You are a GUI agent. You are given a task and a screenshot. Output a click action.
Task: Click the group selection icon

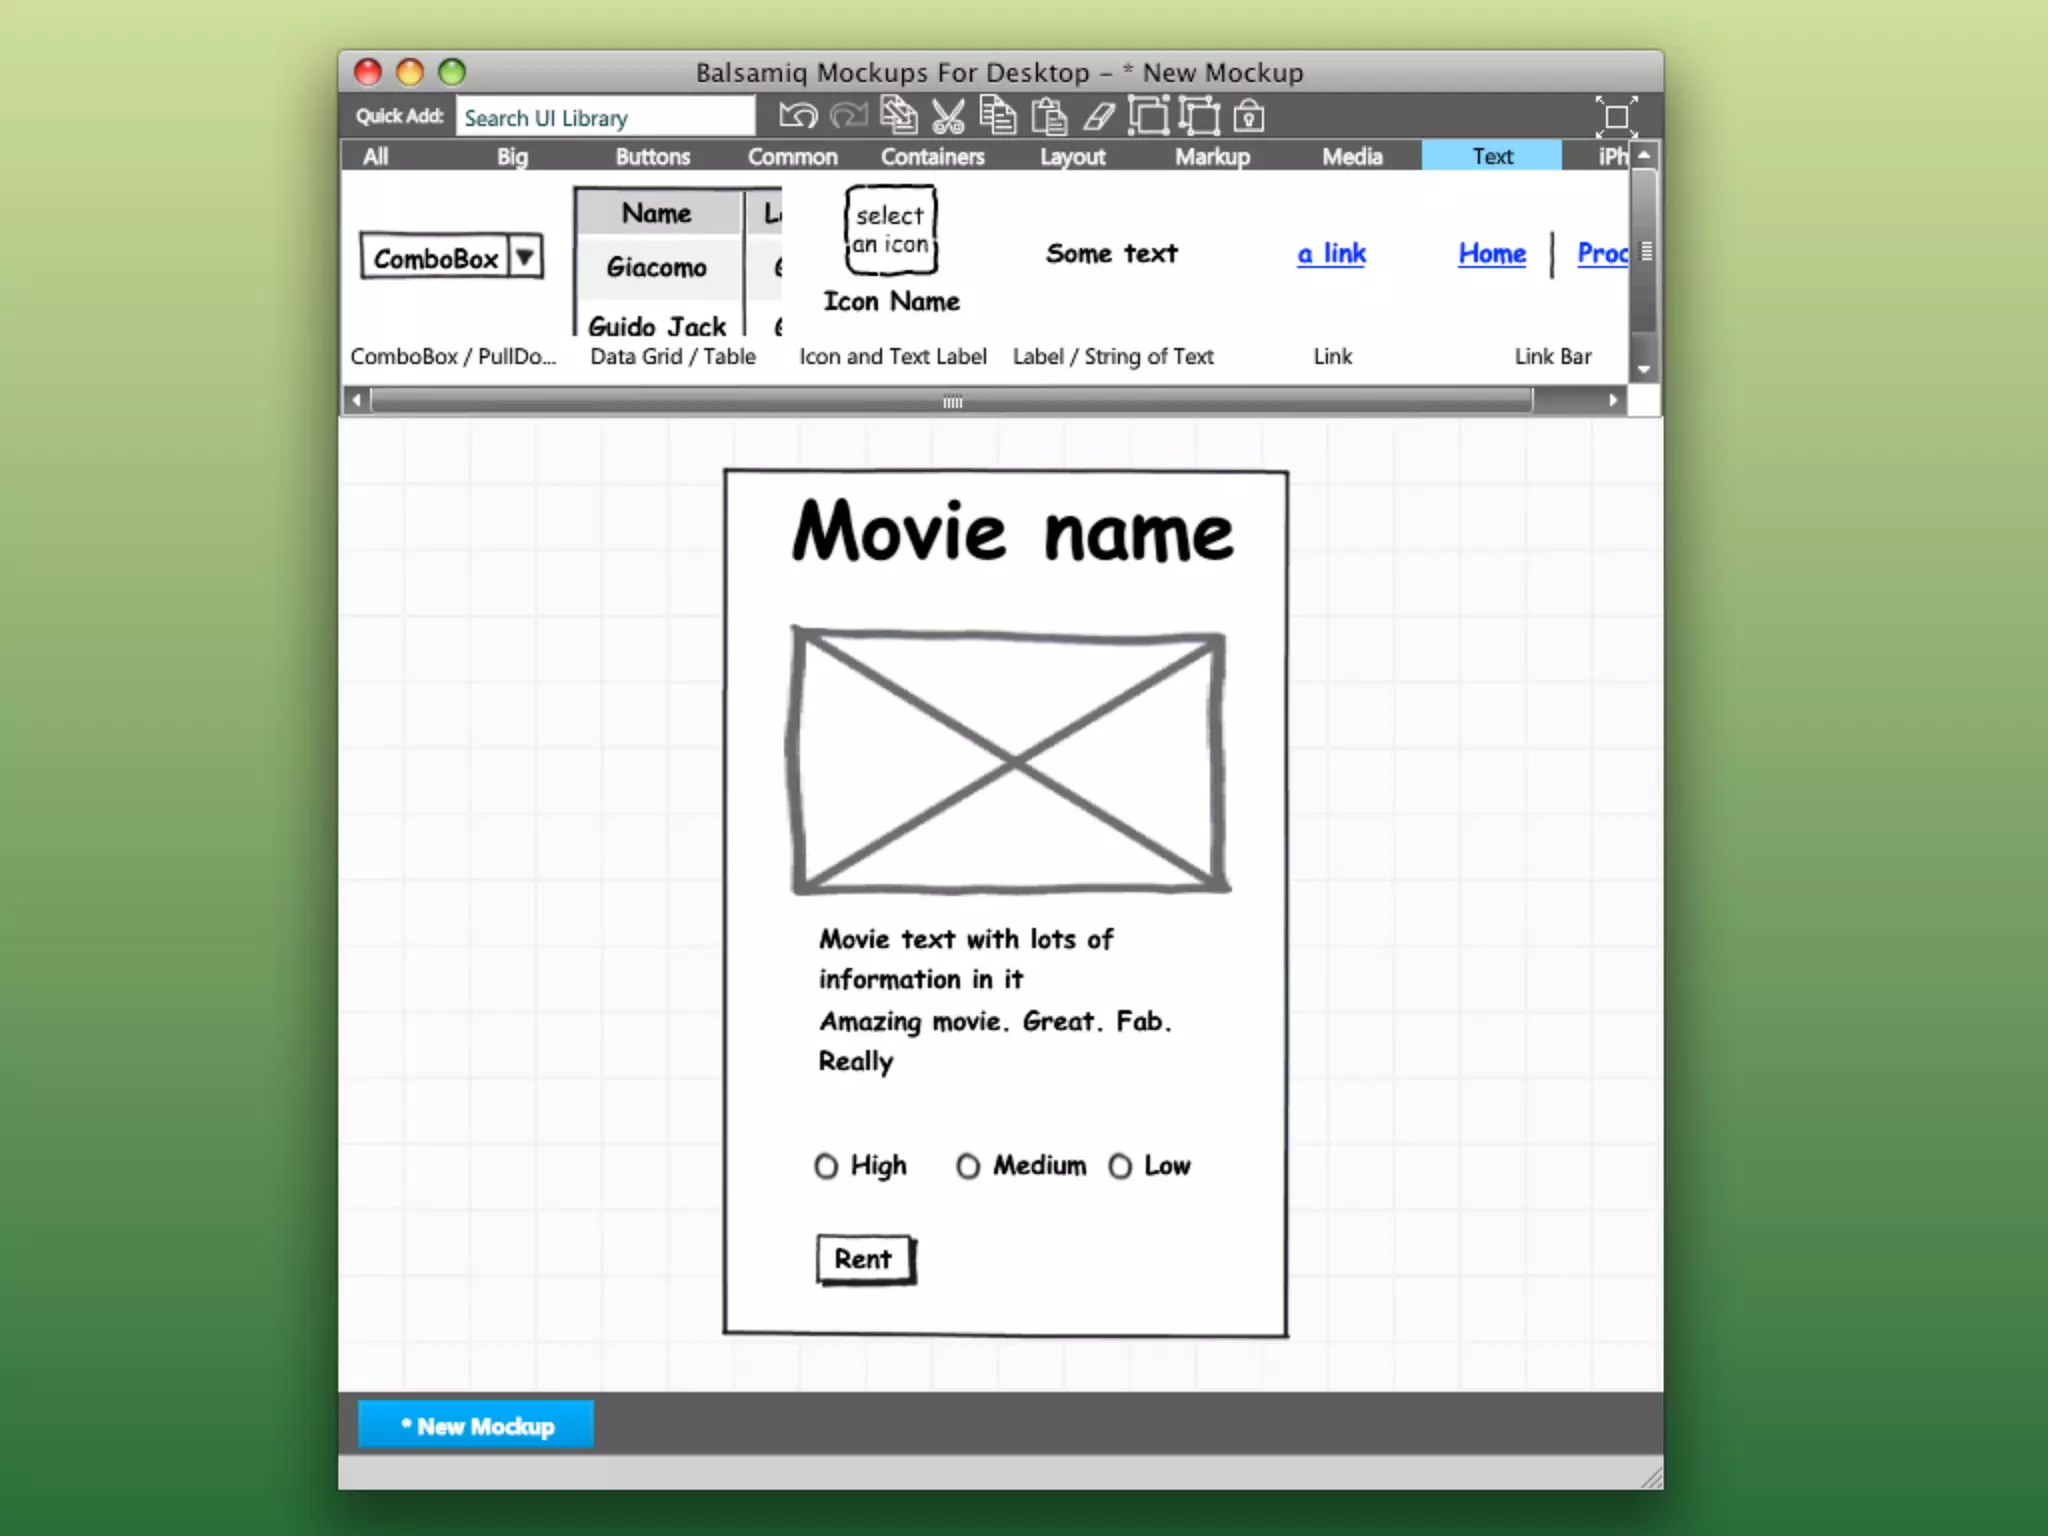click(x=1148, y=117)
